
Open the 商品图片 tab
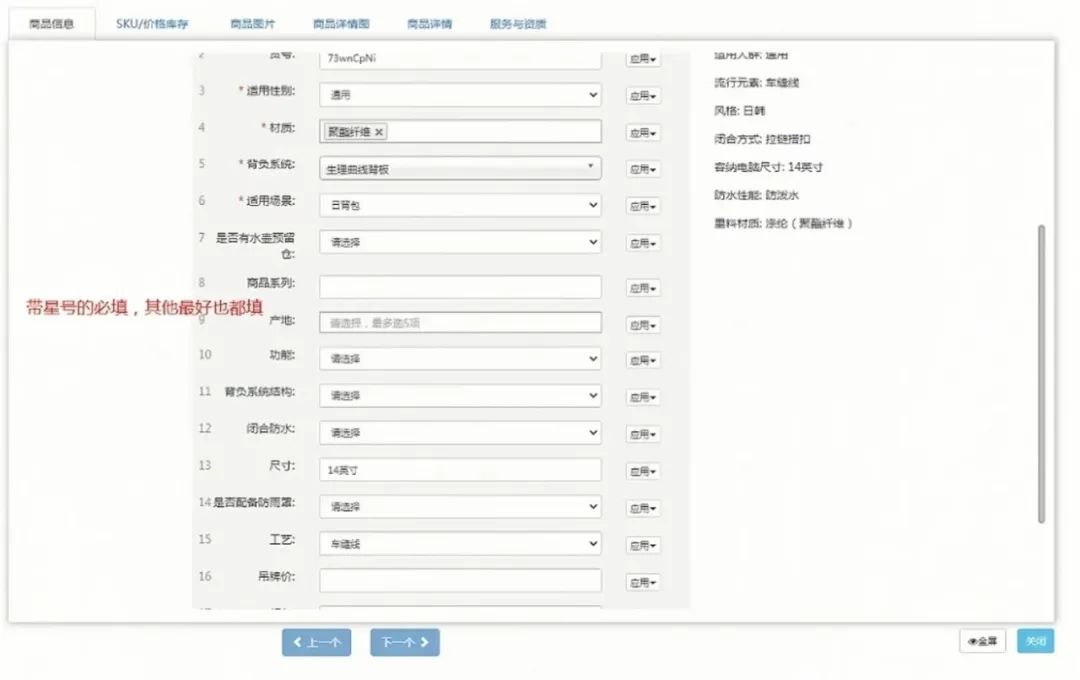(253, 23)
